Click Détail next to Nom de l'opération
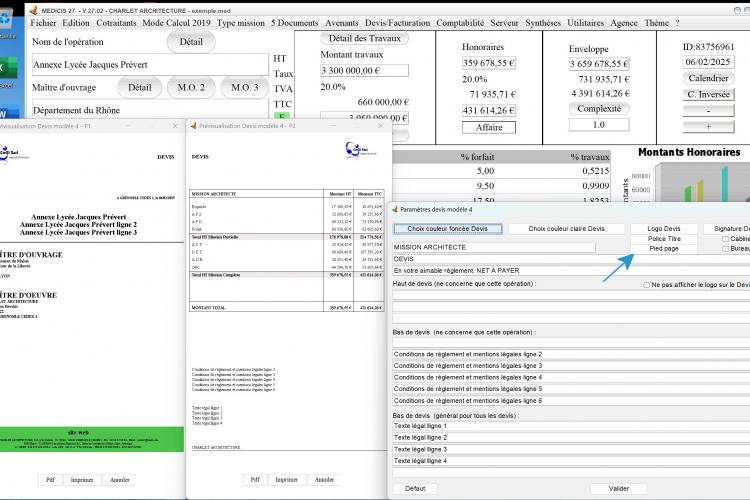 point(191,42)
